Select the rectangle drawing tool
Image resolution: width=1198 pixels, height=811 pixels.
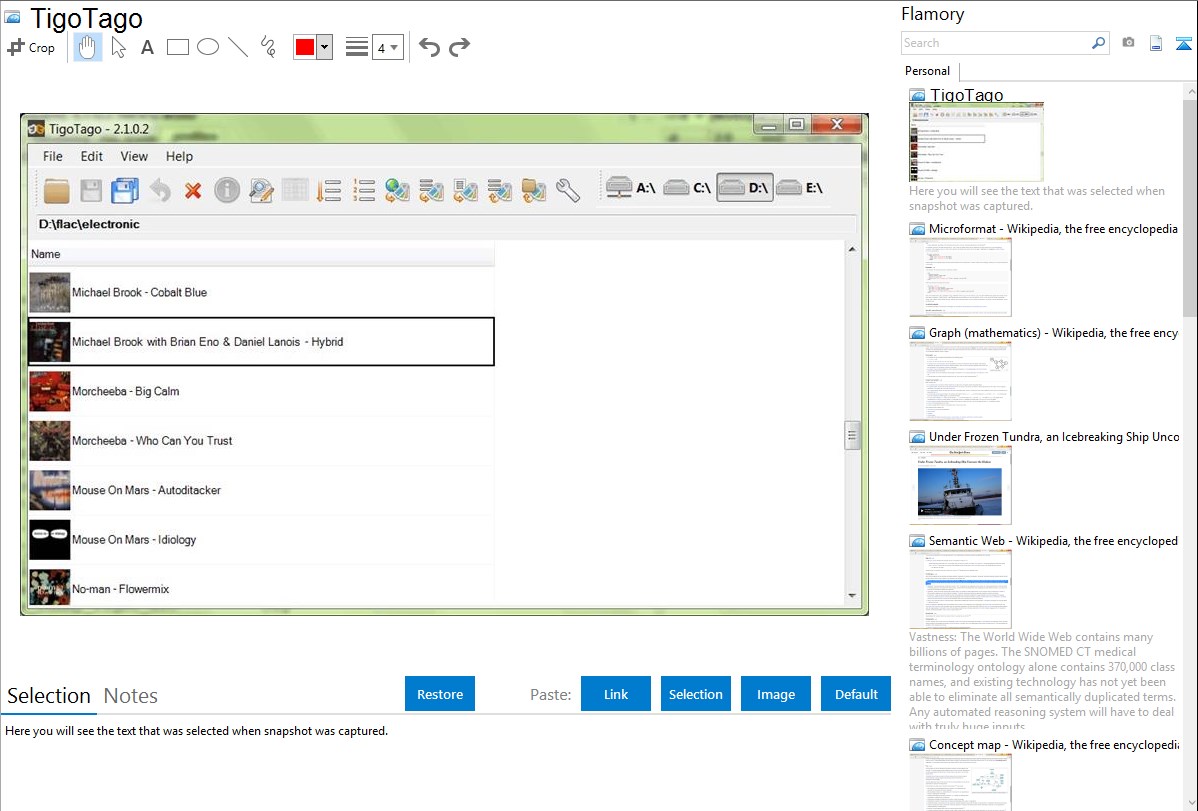tap(177, 47)
